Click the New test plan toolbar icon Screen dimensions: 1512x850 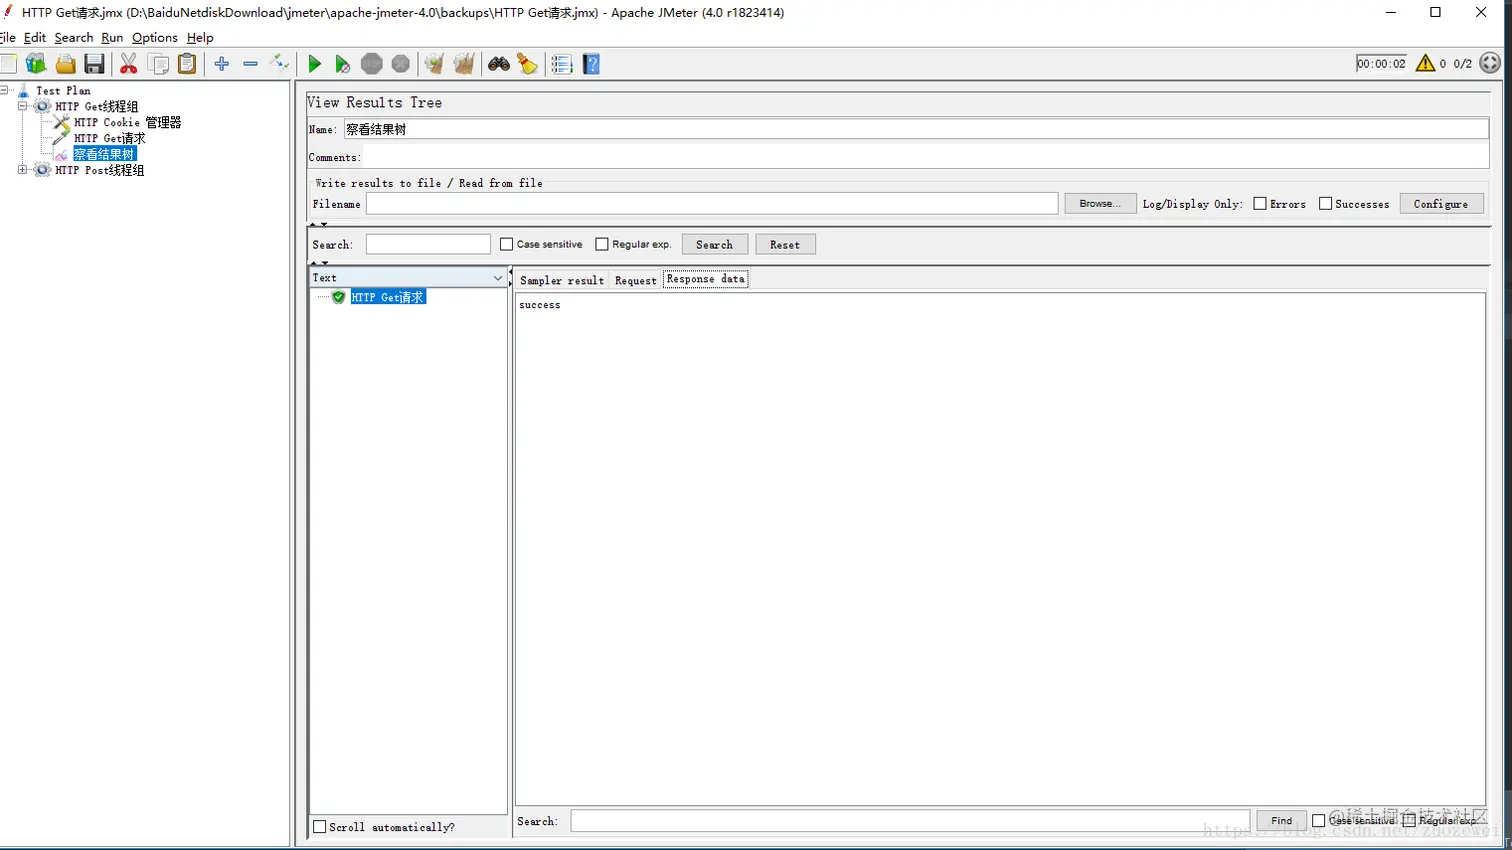[x=8, y=64]
